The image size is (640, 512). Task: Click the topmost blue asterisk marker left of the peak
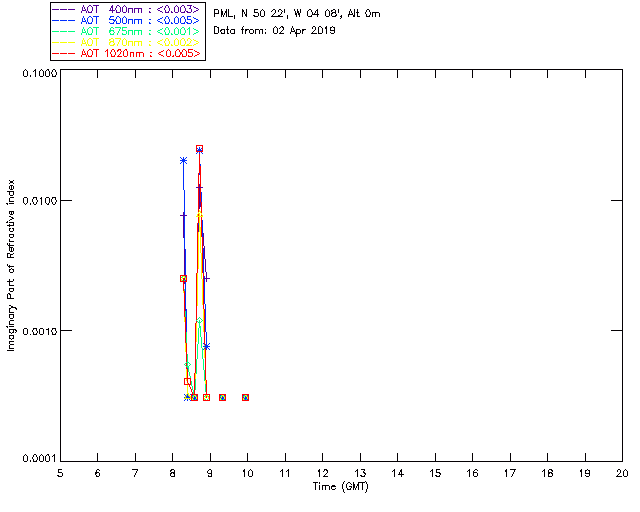point(184,161)
